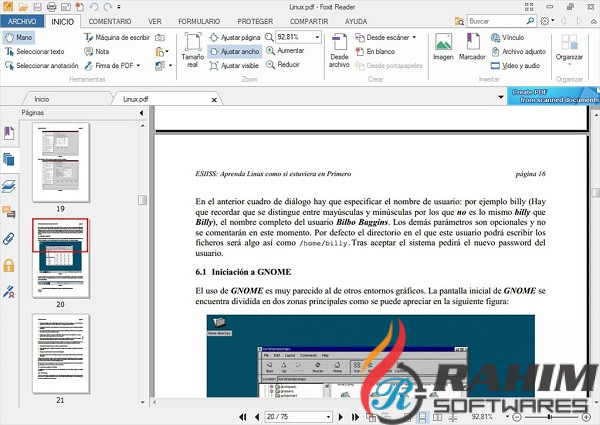Add a Marcador bookmark
The height and width of the screenshot is (425, 600).
click(x=472, y=47)
